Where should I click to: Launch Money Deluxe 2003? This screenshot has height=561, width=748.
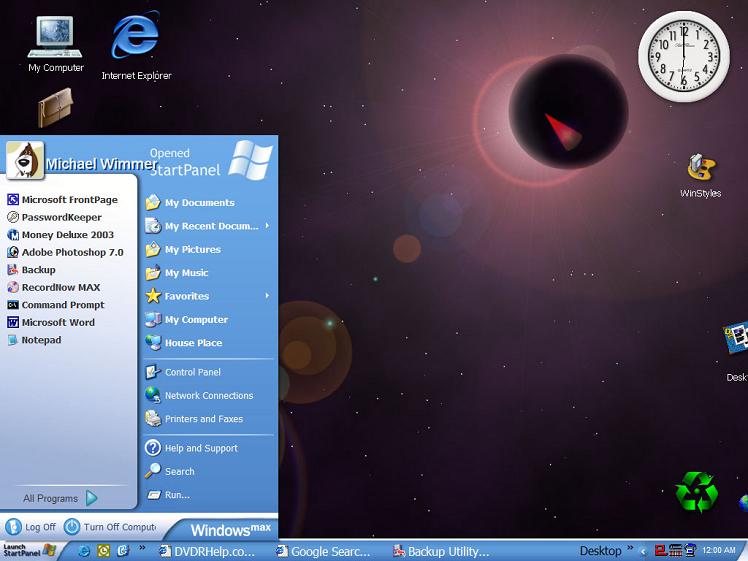point(61,235)
